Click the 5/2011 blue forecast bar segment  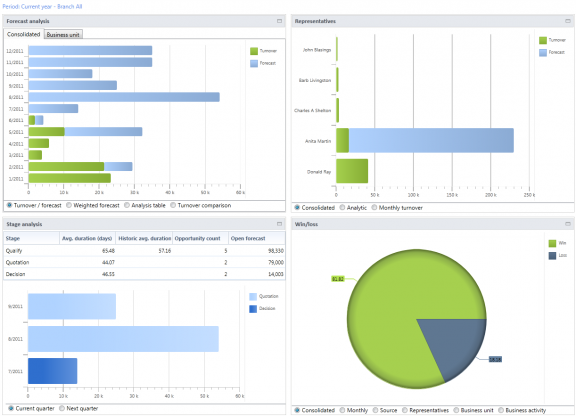[103, 132]
